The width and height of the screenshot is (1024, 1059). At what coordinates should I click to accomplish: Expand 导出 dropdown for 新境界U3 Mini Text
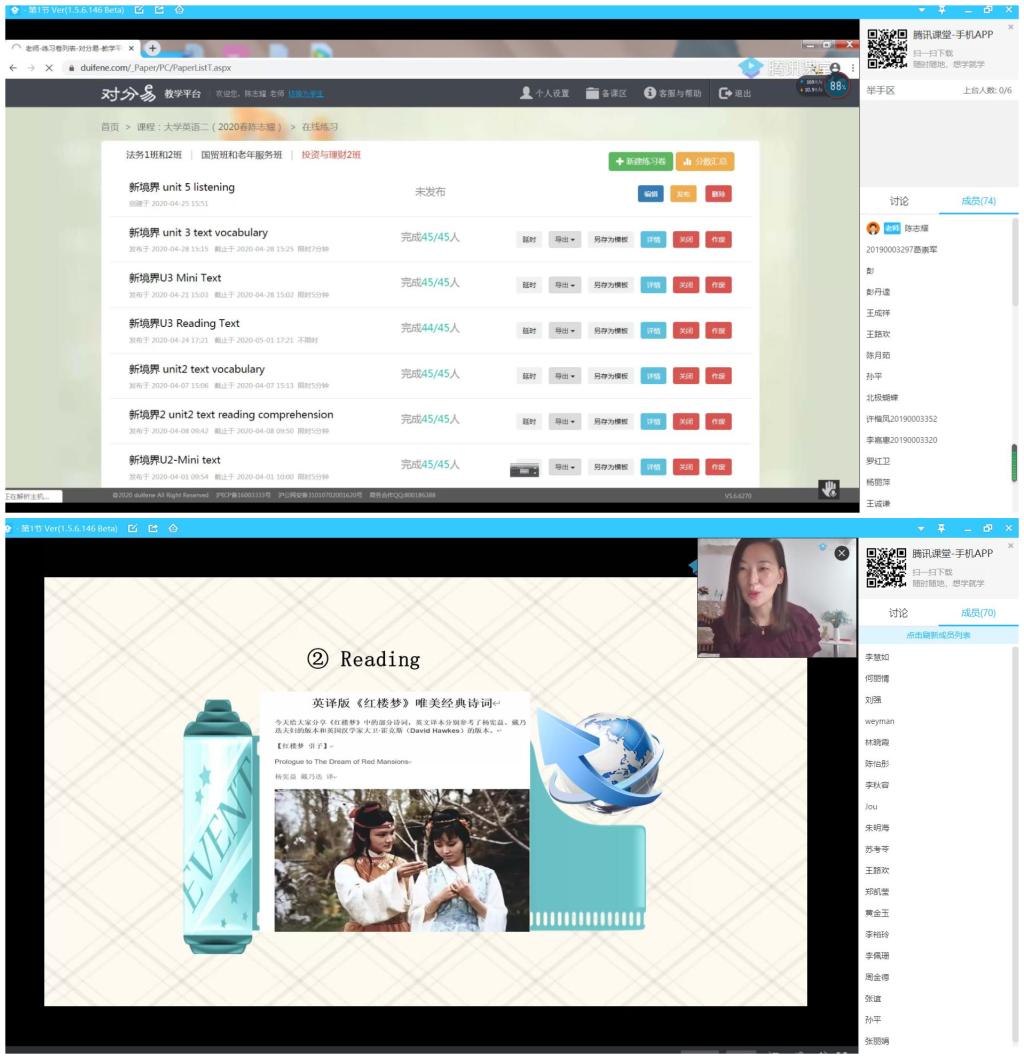pyautogui.click(x=565, y=285)
